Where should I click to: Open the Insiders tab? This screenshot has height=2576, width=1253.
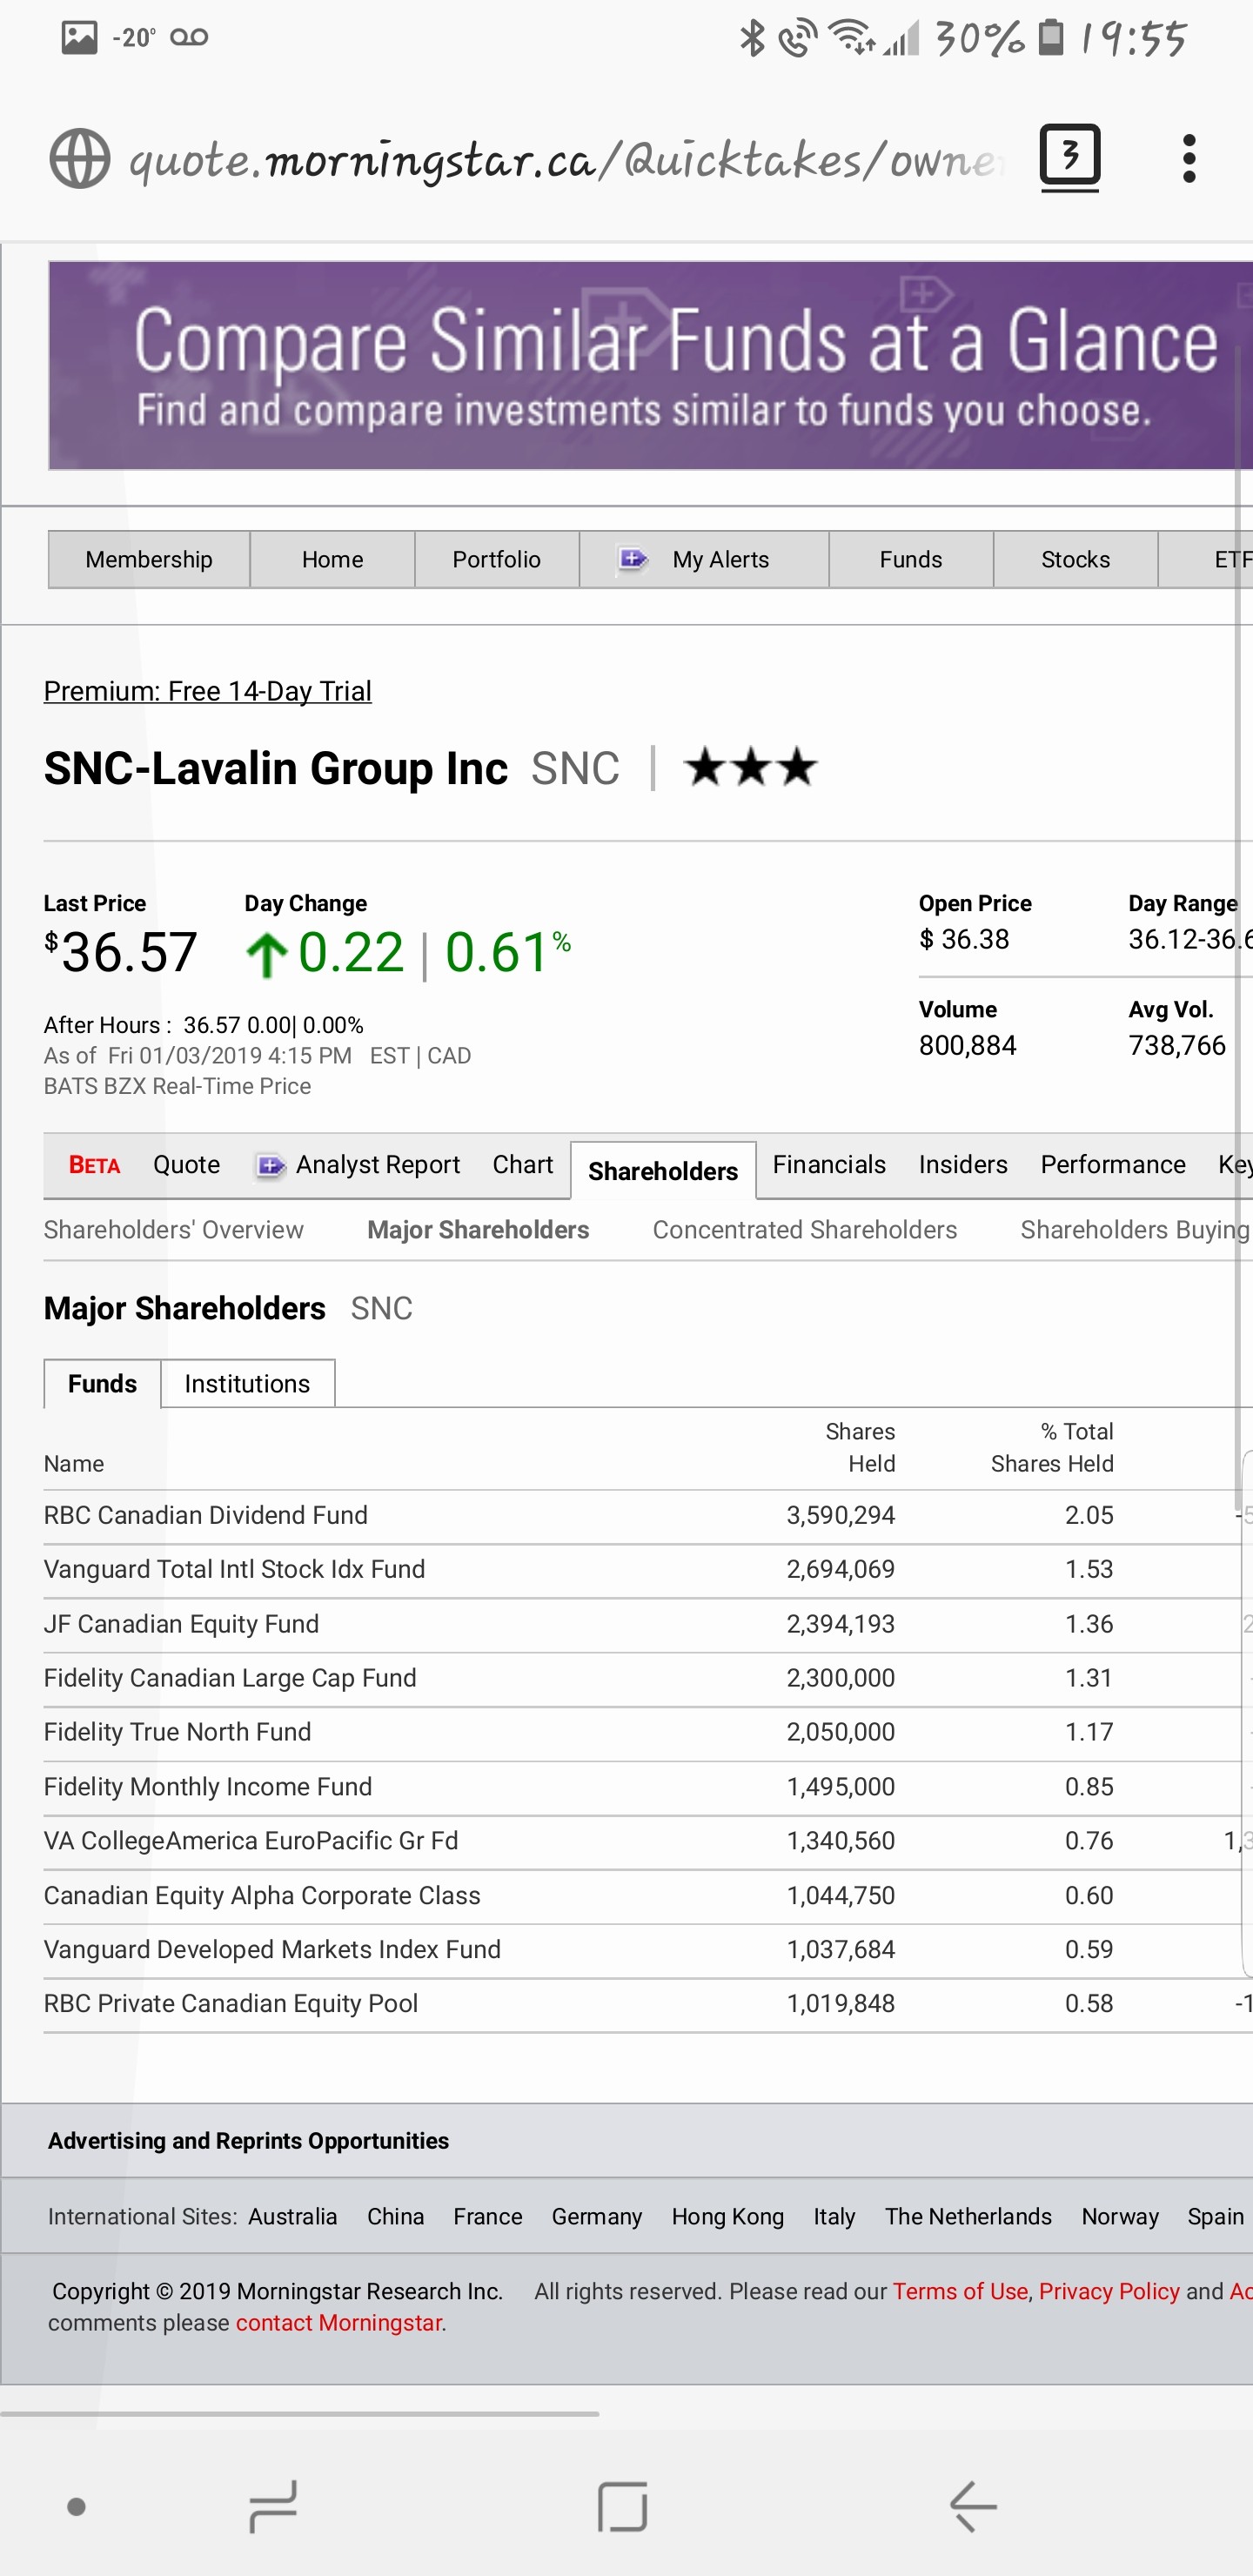[x=963, y=1165]
